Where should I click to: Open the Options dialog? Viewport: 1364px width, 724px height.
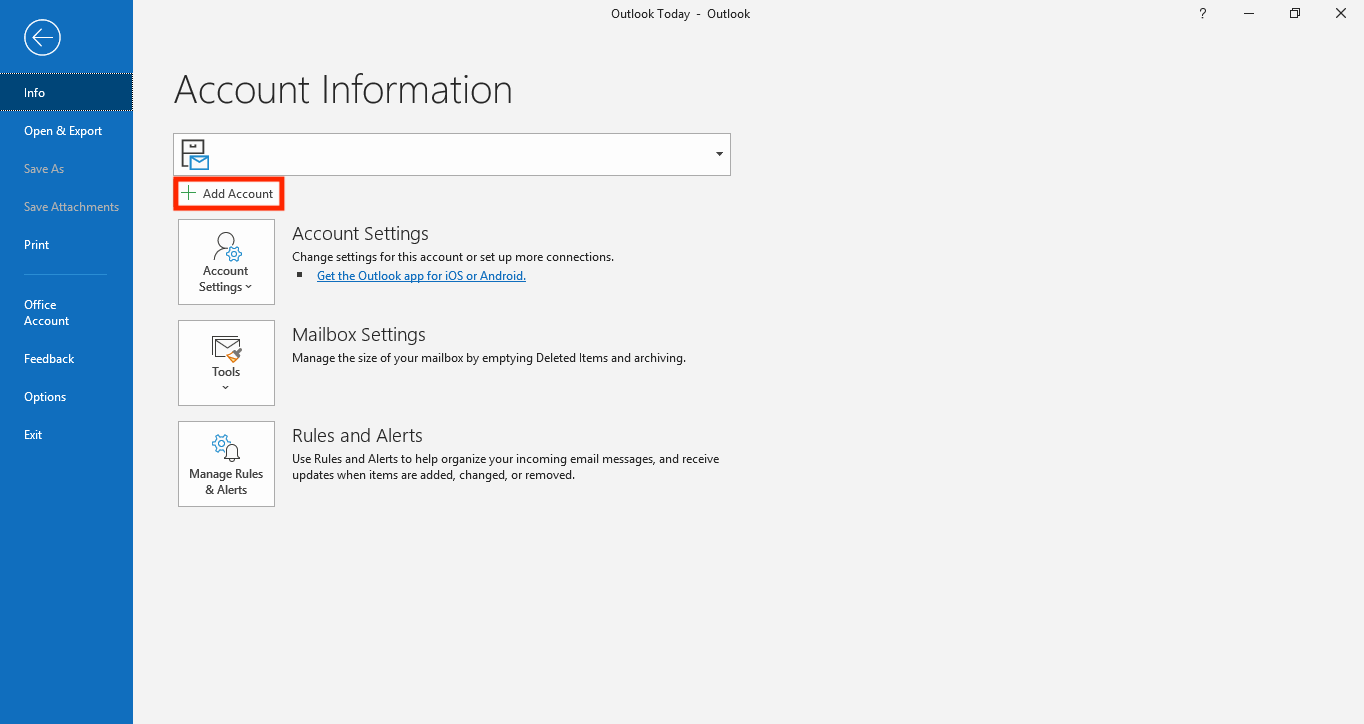(x=44, y=396)
